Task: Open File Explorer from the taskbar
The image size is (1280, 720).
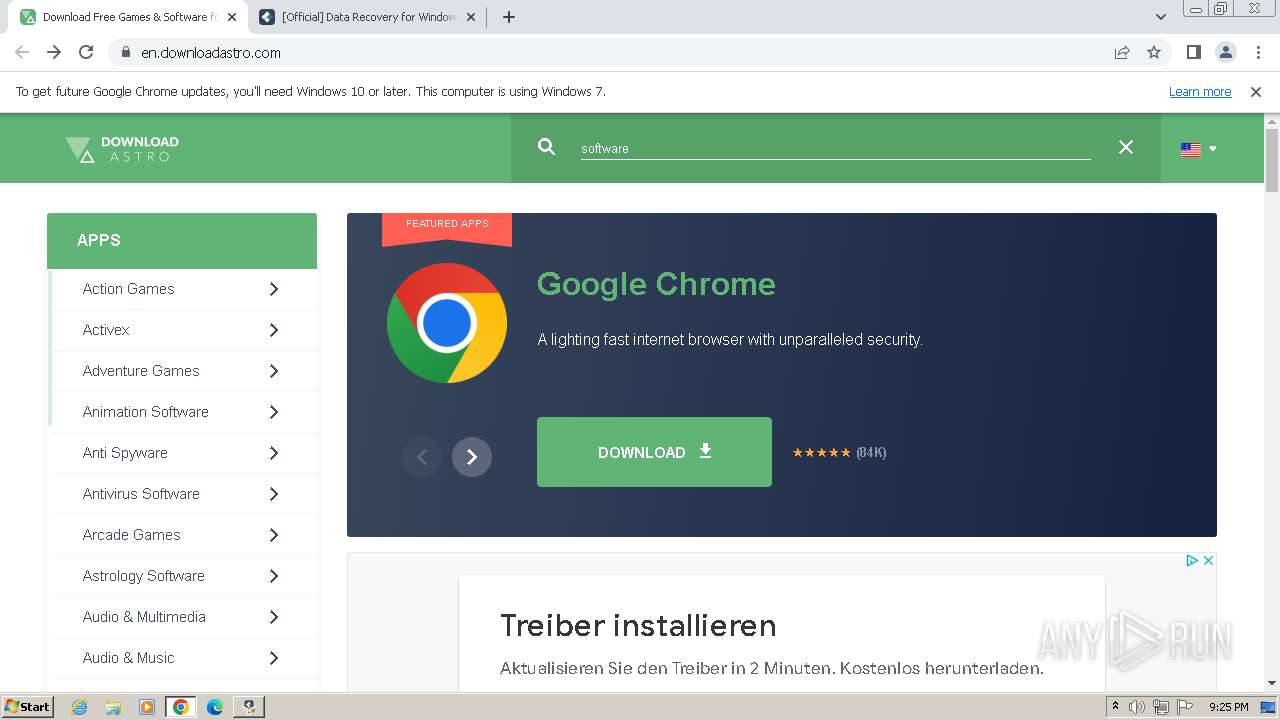Action: 113,707
